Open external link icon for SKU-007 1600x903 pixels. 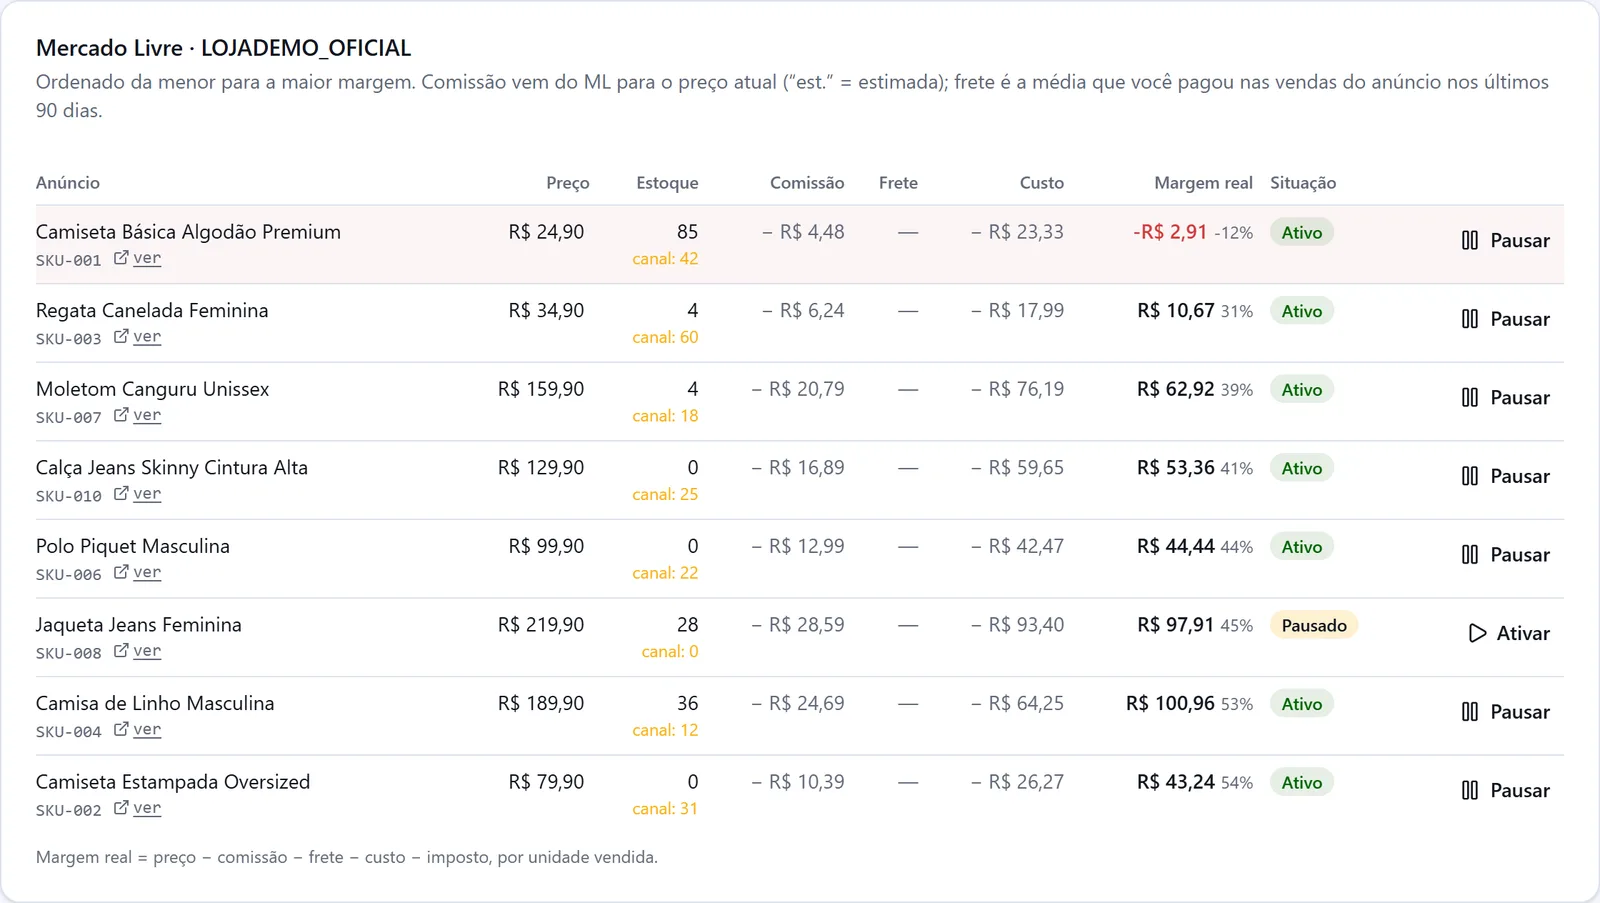121,415
